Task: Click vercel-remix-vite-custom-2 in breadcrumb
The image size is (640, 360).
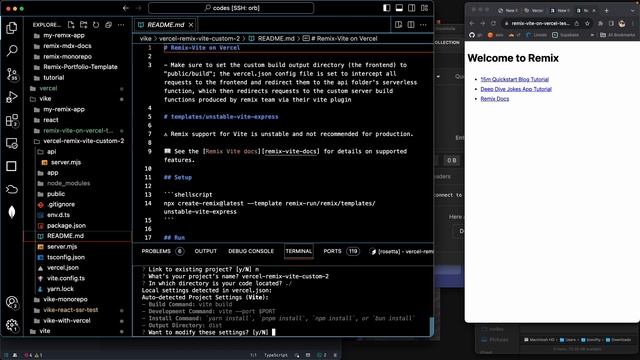Action: [x=199, y=38]
